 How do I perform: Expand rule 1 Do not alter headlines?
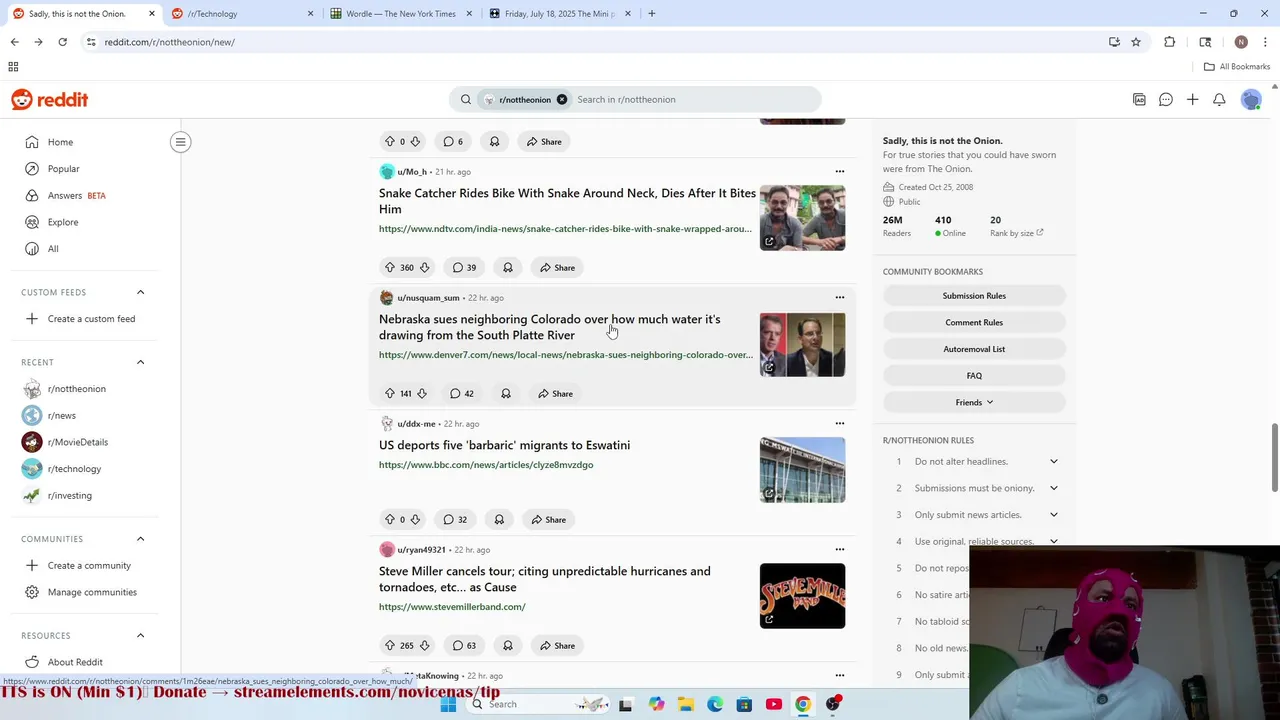1053,461
